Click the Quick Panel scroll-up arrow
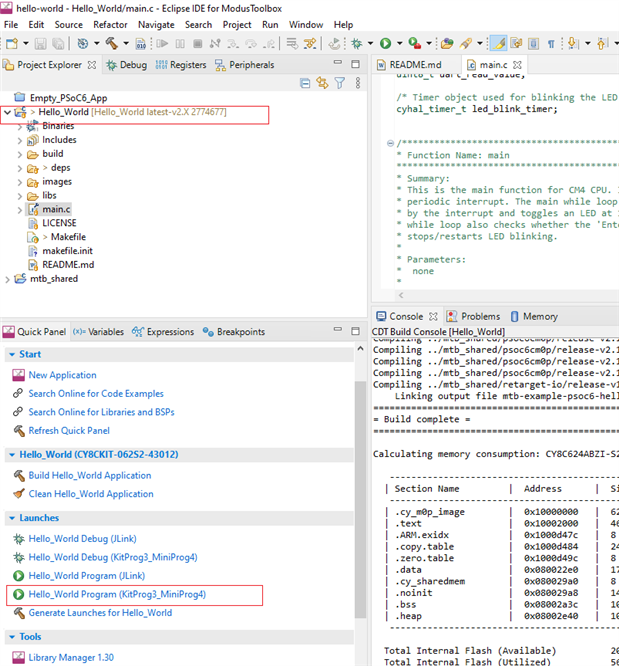 point(360,349)
